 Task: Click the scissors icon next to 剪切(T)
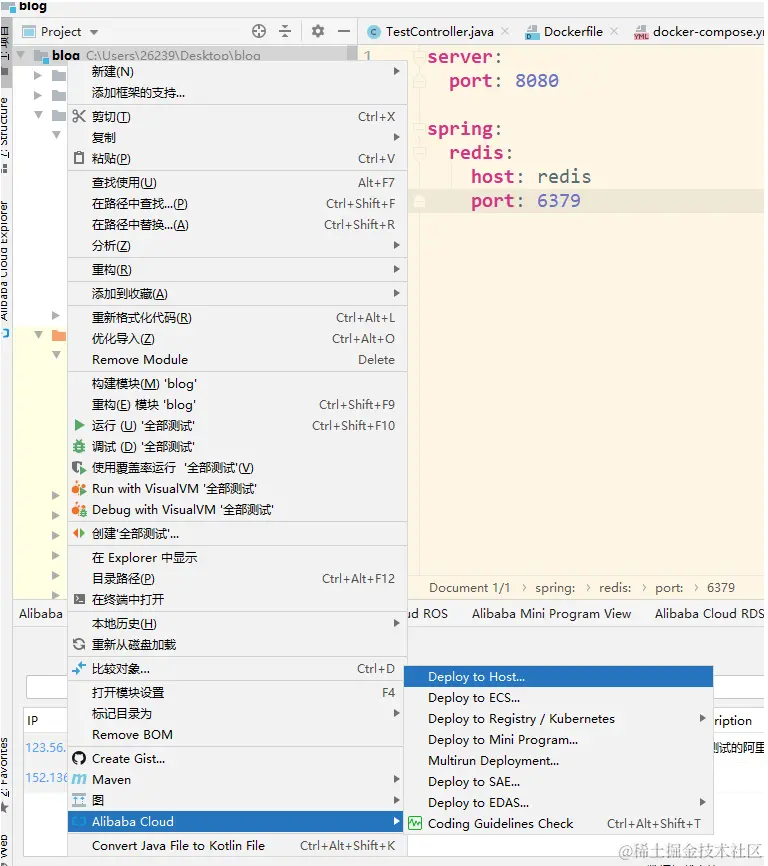79,116
